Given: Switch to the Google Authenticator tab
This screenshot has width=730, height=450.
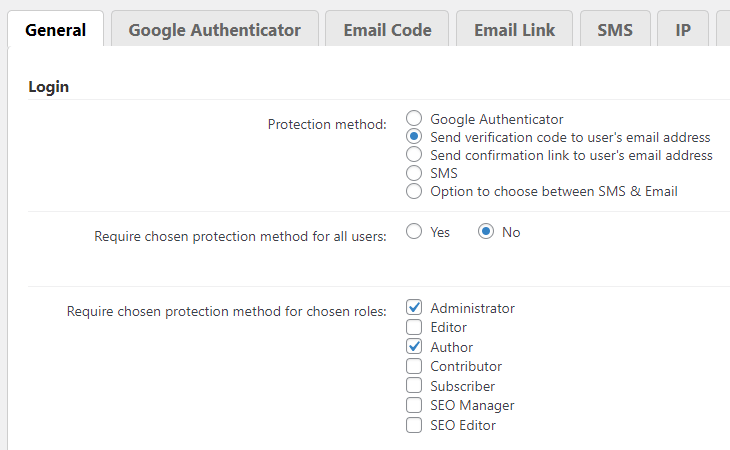Looking at the screenshot, I should 214,30.
